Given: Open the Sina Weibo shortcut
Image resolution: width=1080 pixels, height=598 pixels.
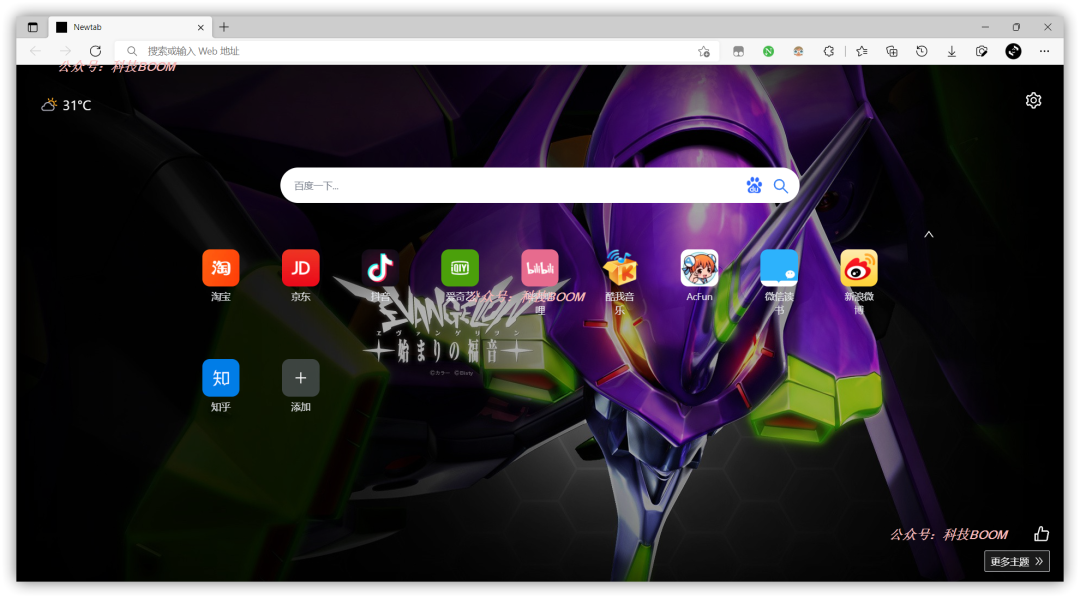Looking at the screenshot, I should 859,268.
